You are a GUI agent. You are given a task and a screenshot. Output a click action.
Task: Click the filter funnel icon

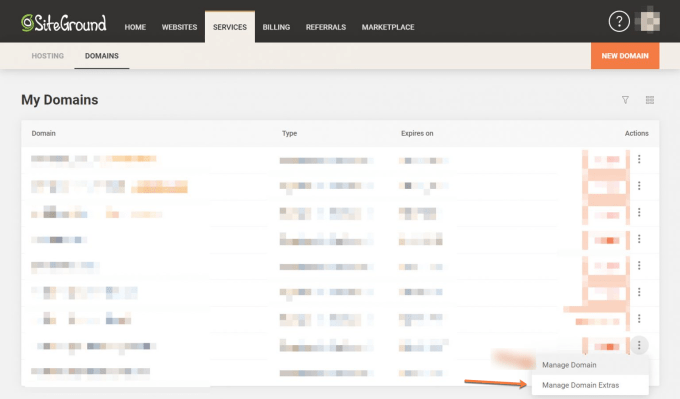(625, 100)
